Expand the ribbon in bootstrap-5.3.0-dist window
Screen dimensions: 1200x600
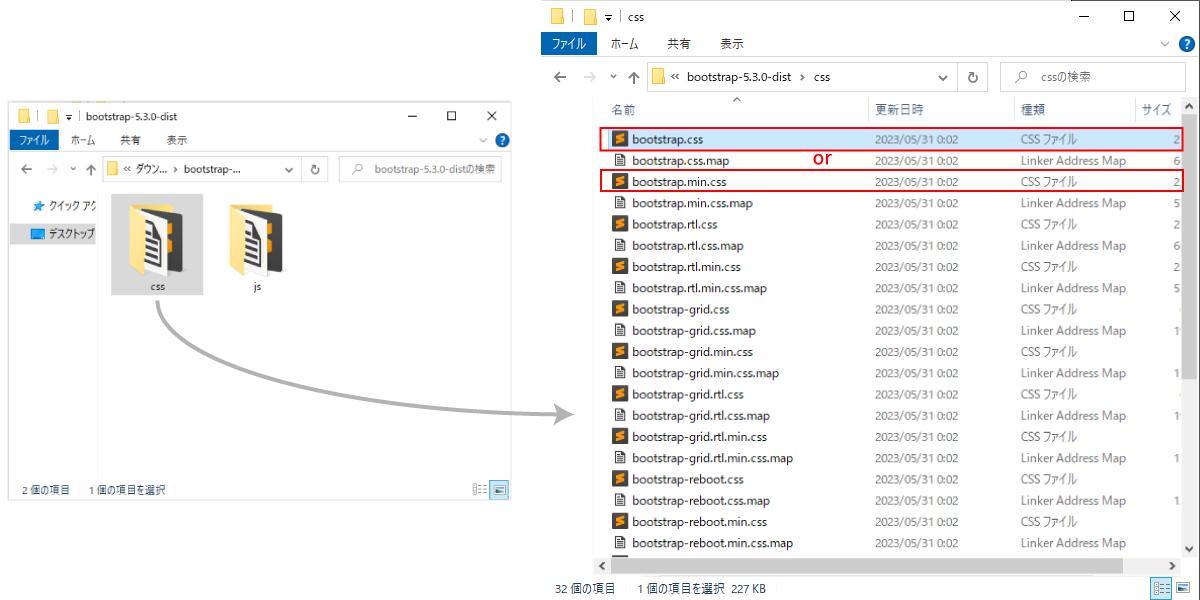484,140
